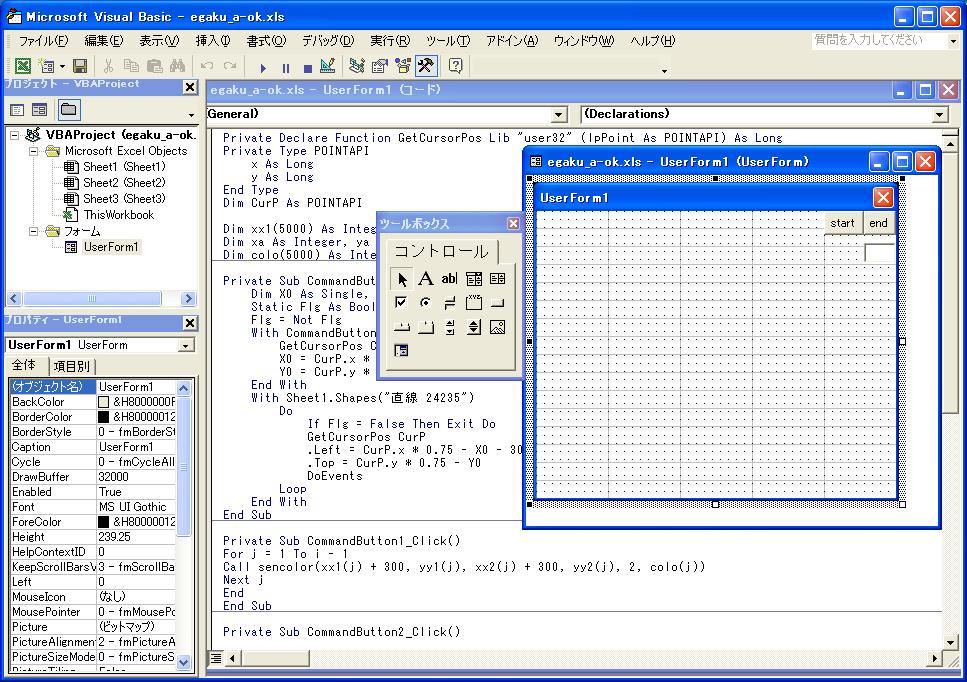Select ThisWorkbook in the project tree
967x682 pixels.
coord(119,215)
